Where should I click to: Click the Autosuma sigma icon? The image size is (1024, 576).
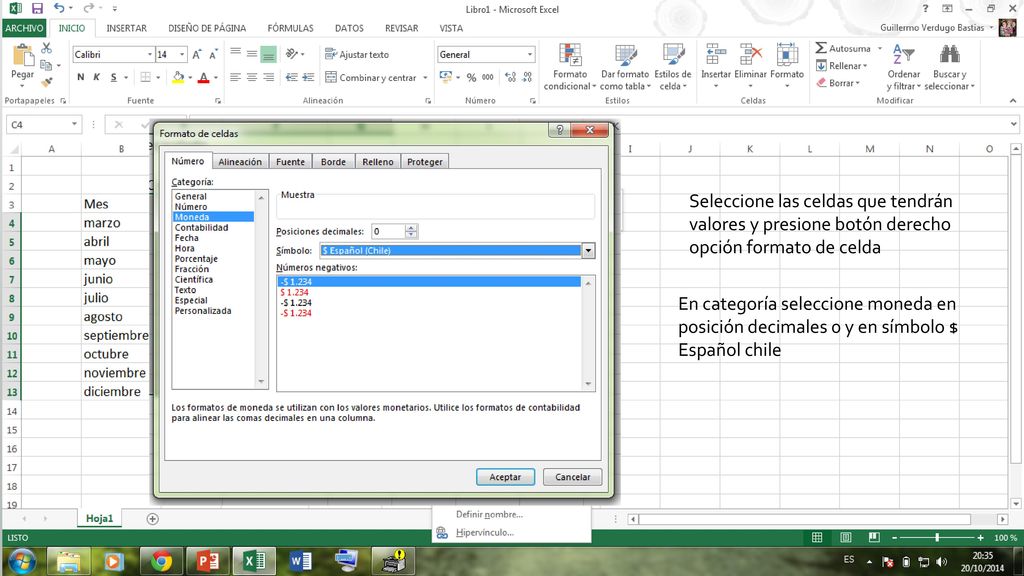821,48
